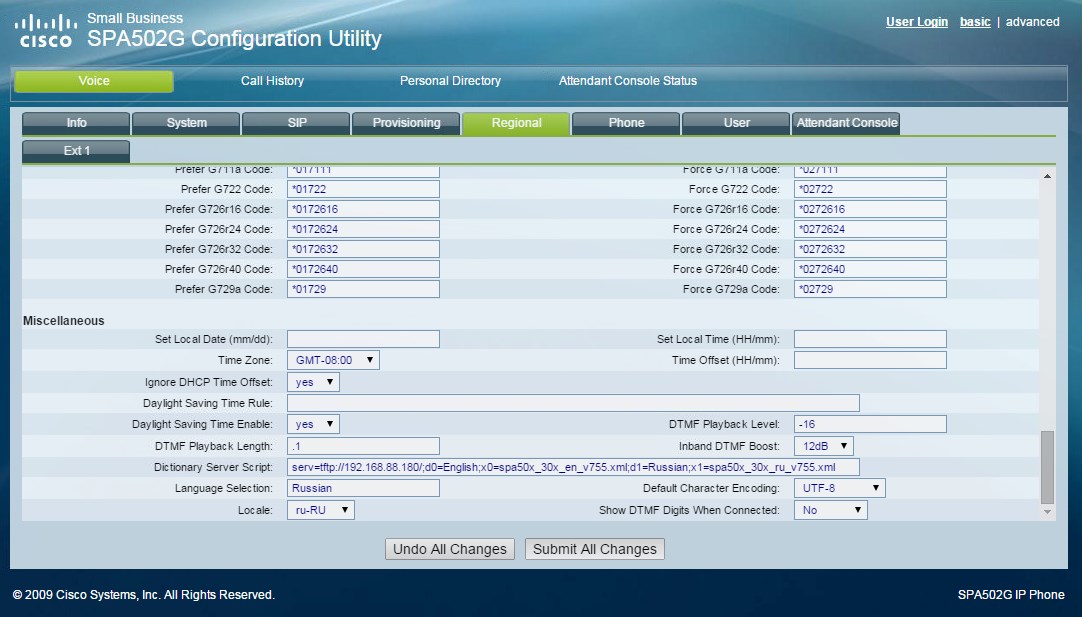Click Prefer G726r24 Code field

pos(363,229)
